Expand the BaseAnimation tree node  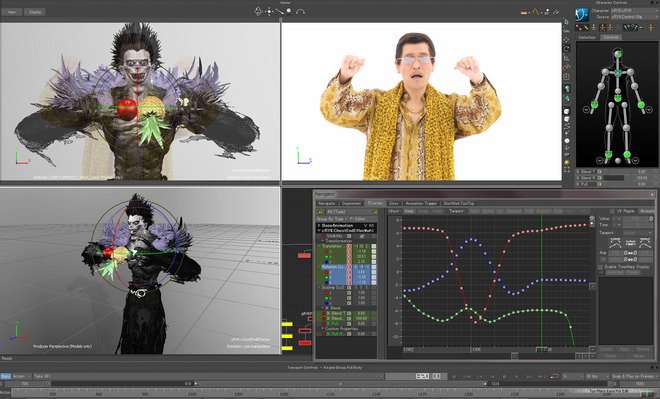coord(319,226)
